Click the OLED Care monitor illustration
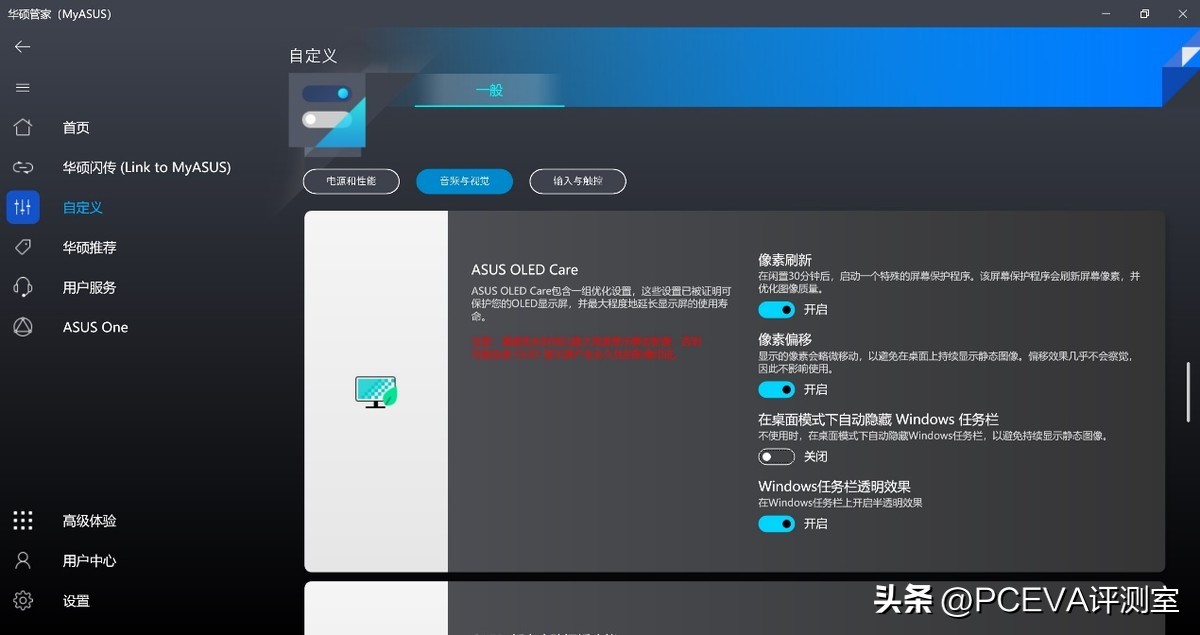Screen dimensions: 1200x635 tap(376, 392)
